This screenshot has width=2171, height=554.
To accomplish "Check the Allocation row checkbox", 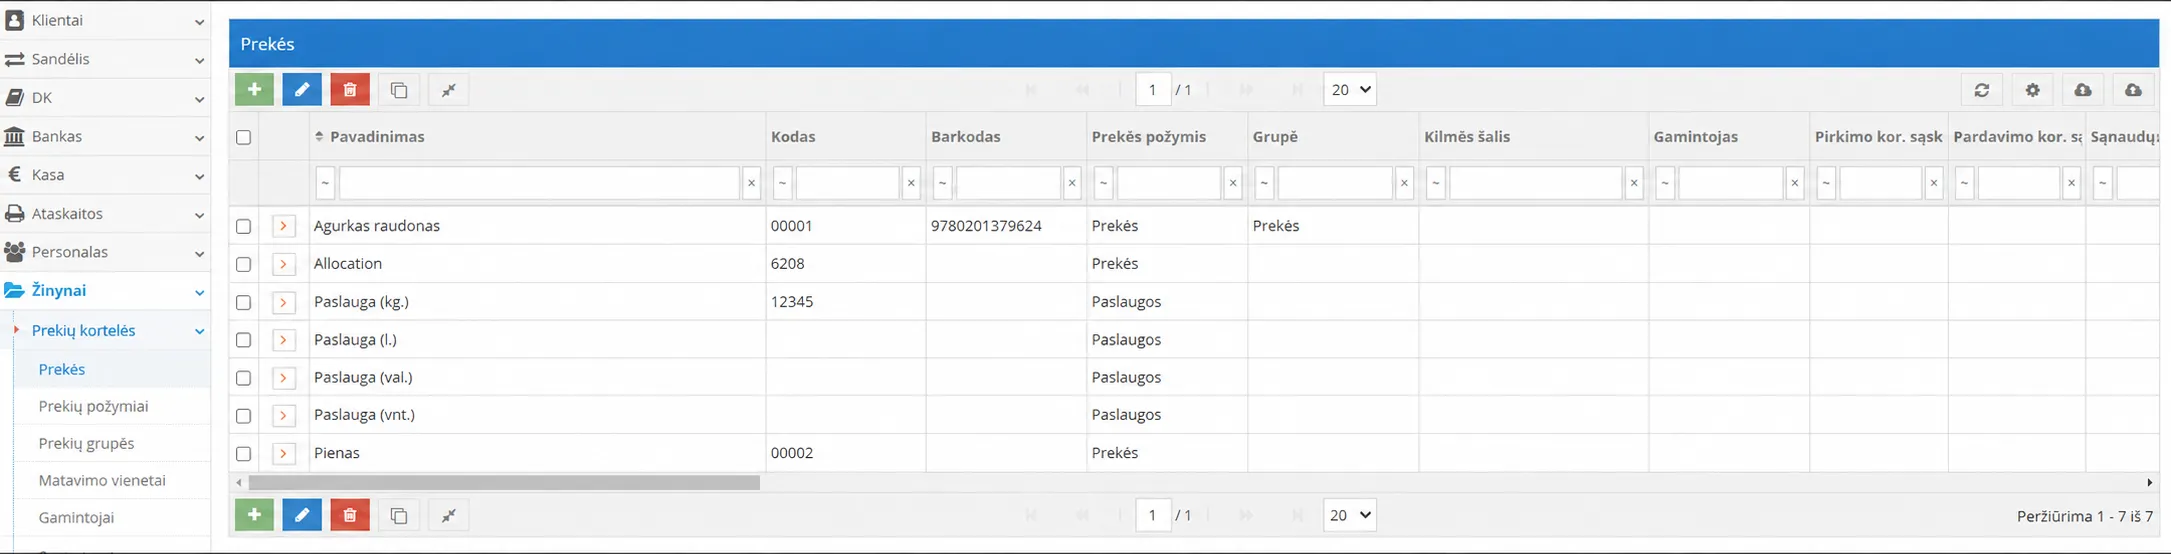I will coord(243,264).
